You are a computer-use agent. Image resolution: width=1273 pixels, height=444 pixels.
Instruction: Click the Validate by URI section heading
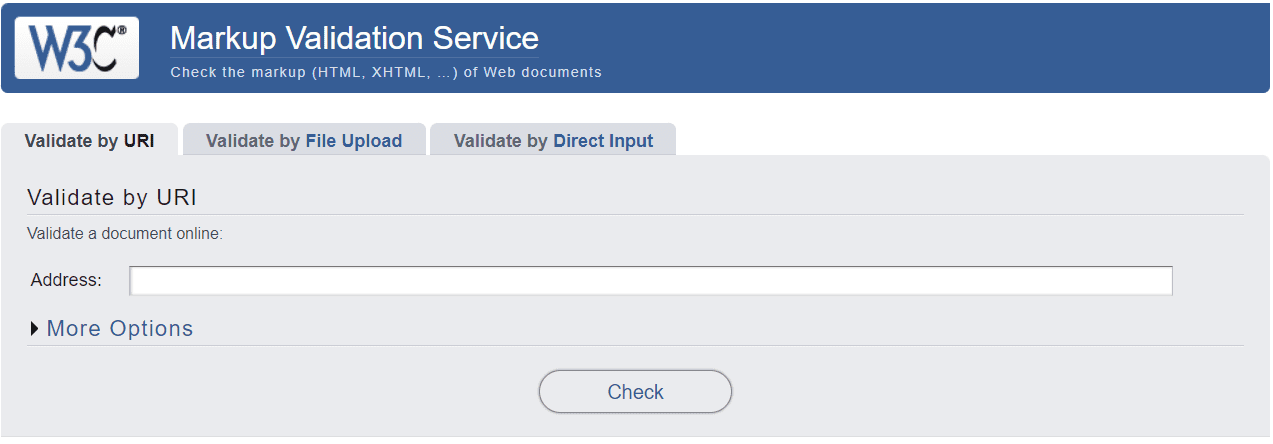[112, 197]
